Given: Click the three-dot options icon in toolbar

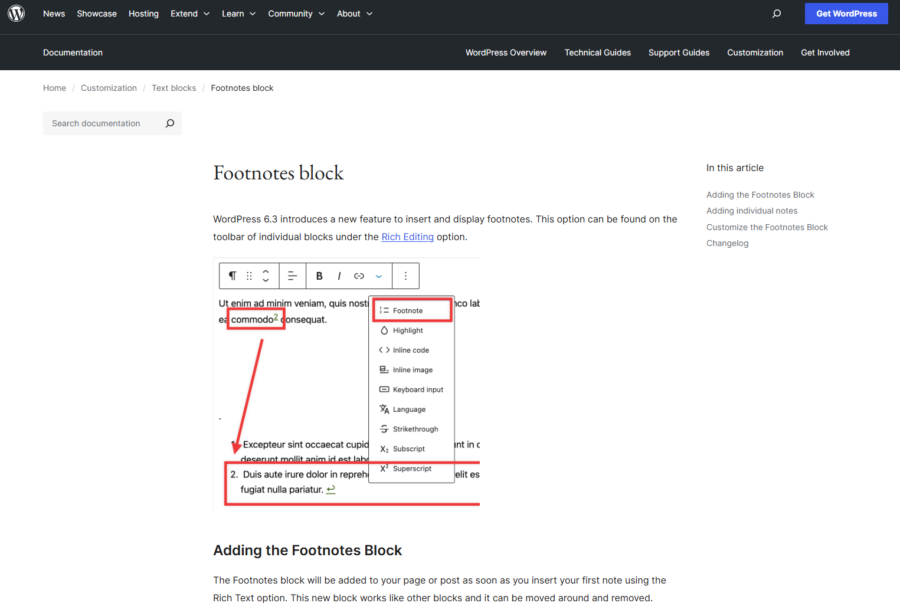Looking at the screenshot, I should pyautogui.click(x=405, y=276).
